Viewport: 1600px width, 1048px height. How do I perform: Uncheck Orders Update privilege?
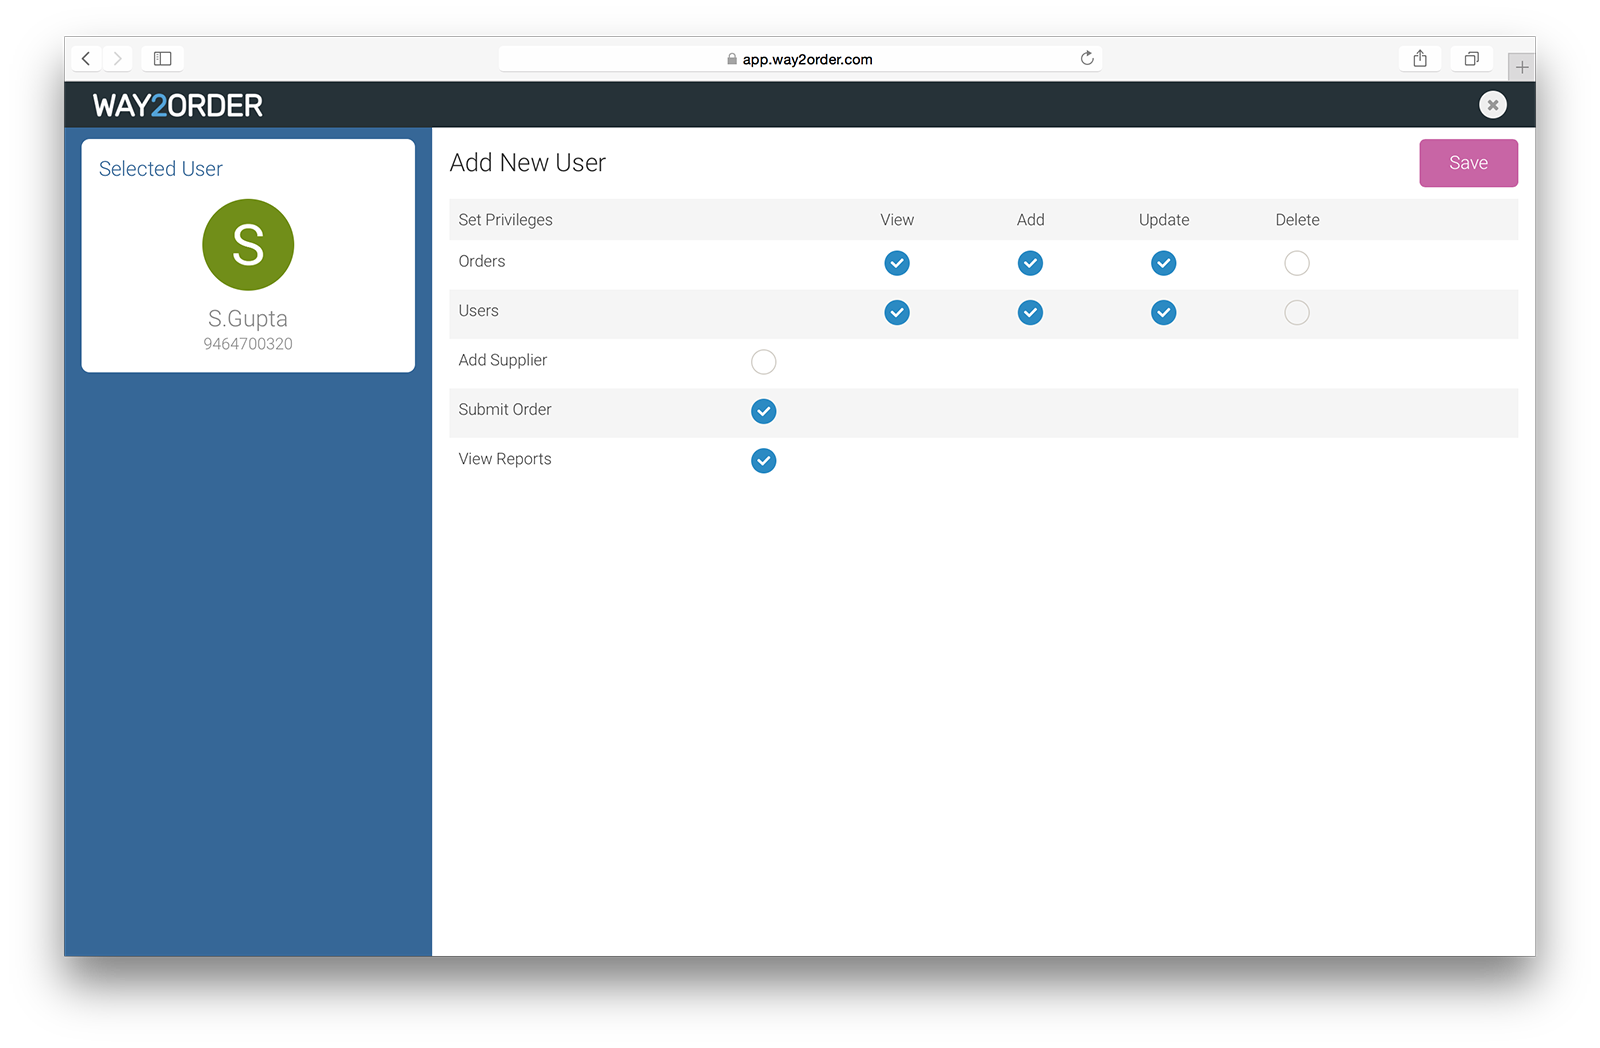(1163, 263)
